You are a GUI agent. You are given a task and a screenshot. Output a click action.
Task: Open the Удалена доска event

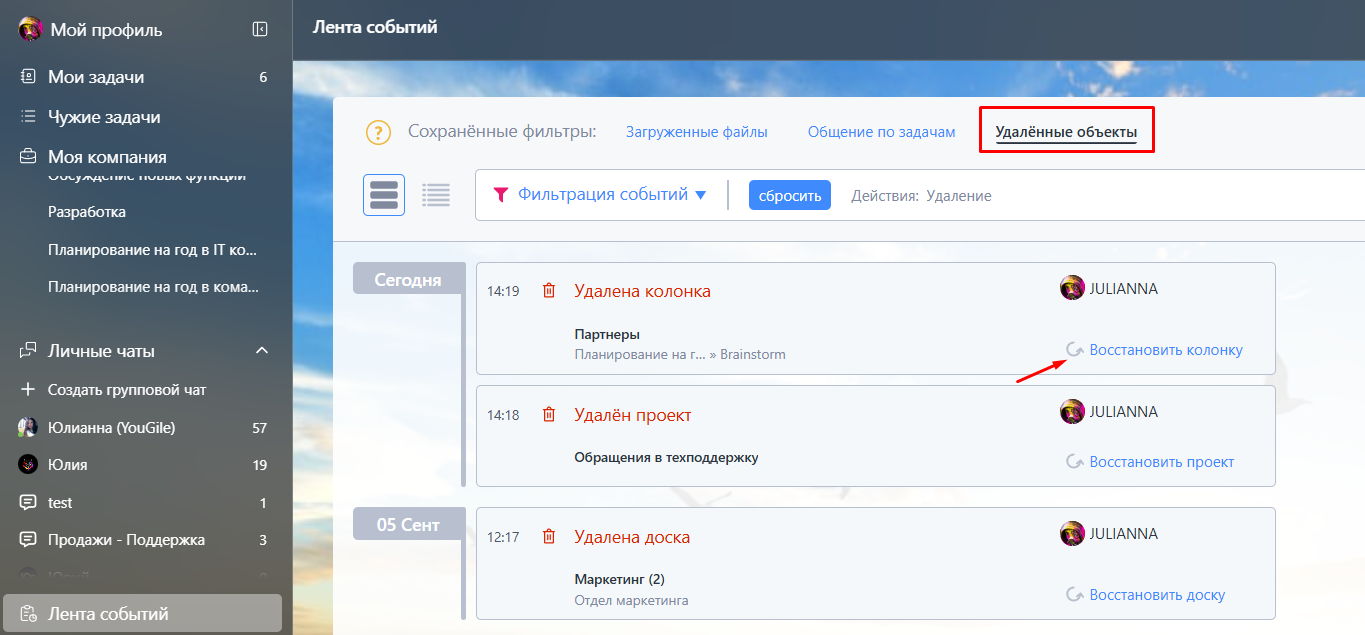(632, 537)
